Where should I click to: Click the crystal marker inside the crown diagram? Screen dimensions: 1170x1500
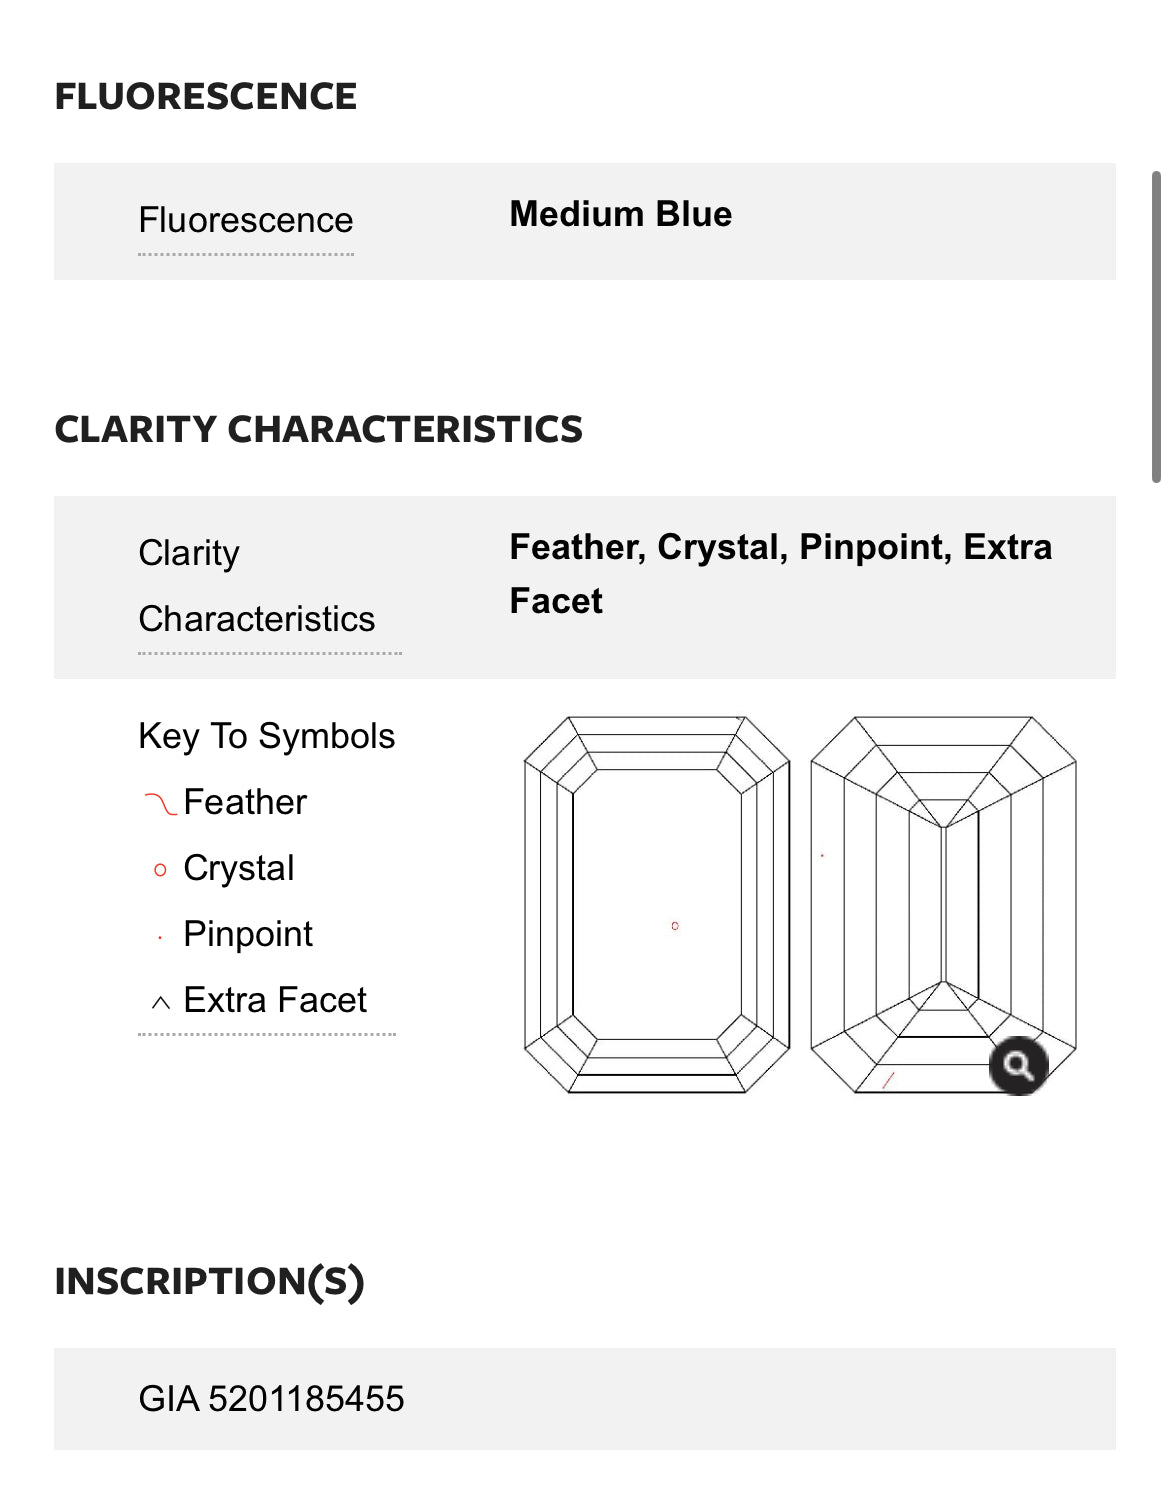pyautogui.click(x=676, y=928)
